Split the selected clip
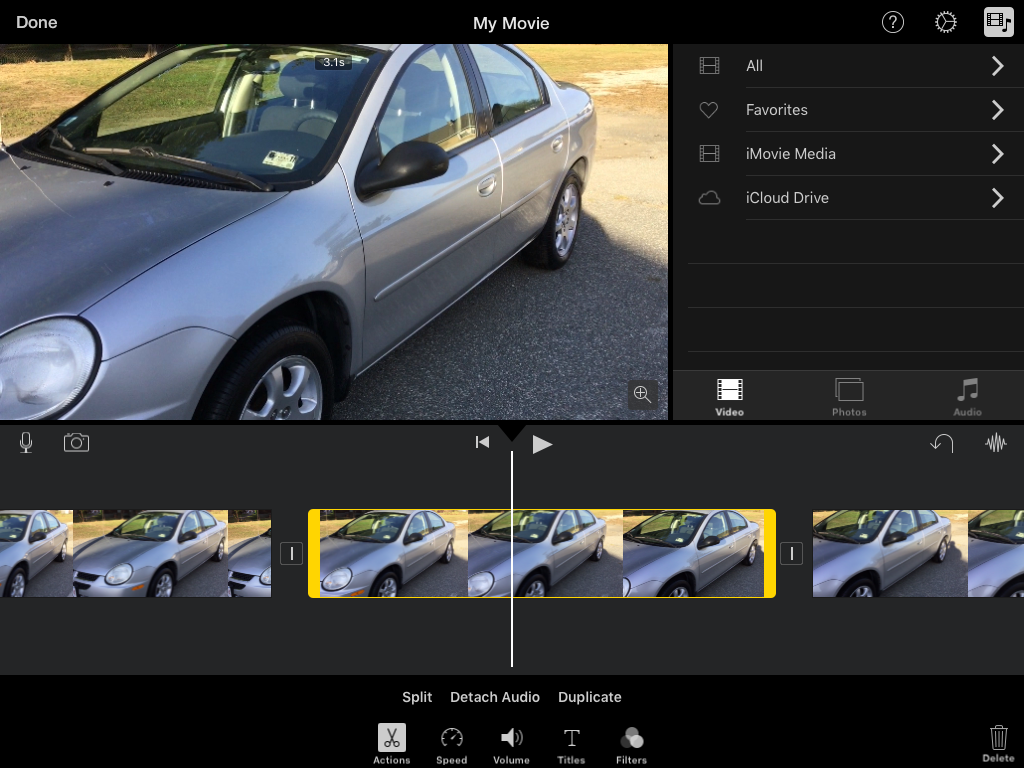Screen dimensions: 1024x768 pos(417,697)
